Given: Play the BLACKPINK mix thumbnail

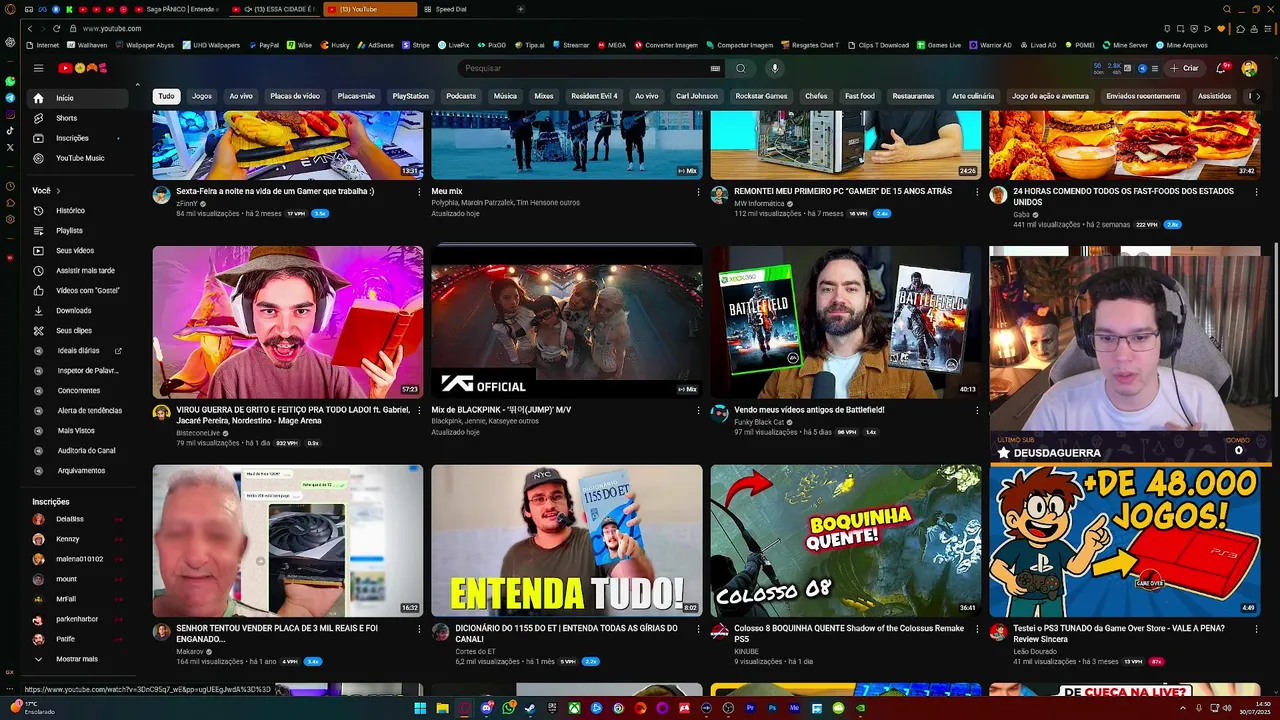Looking at the screenshot, I should (x=567, y=322).
